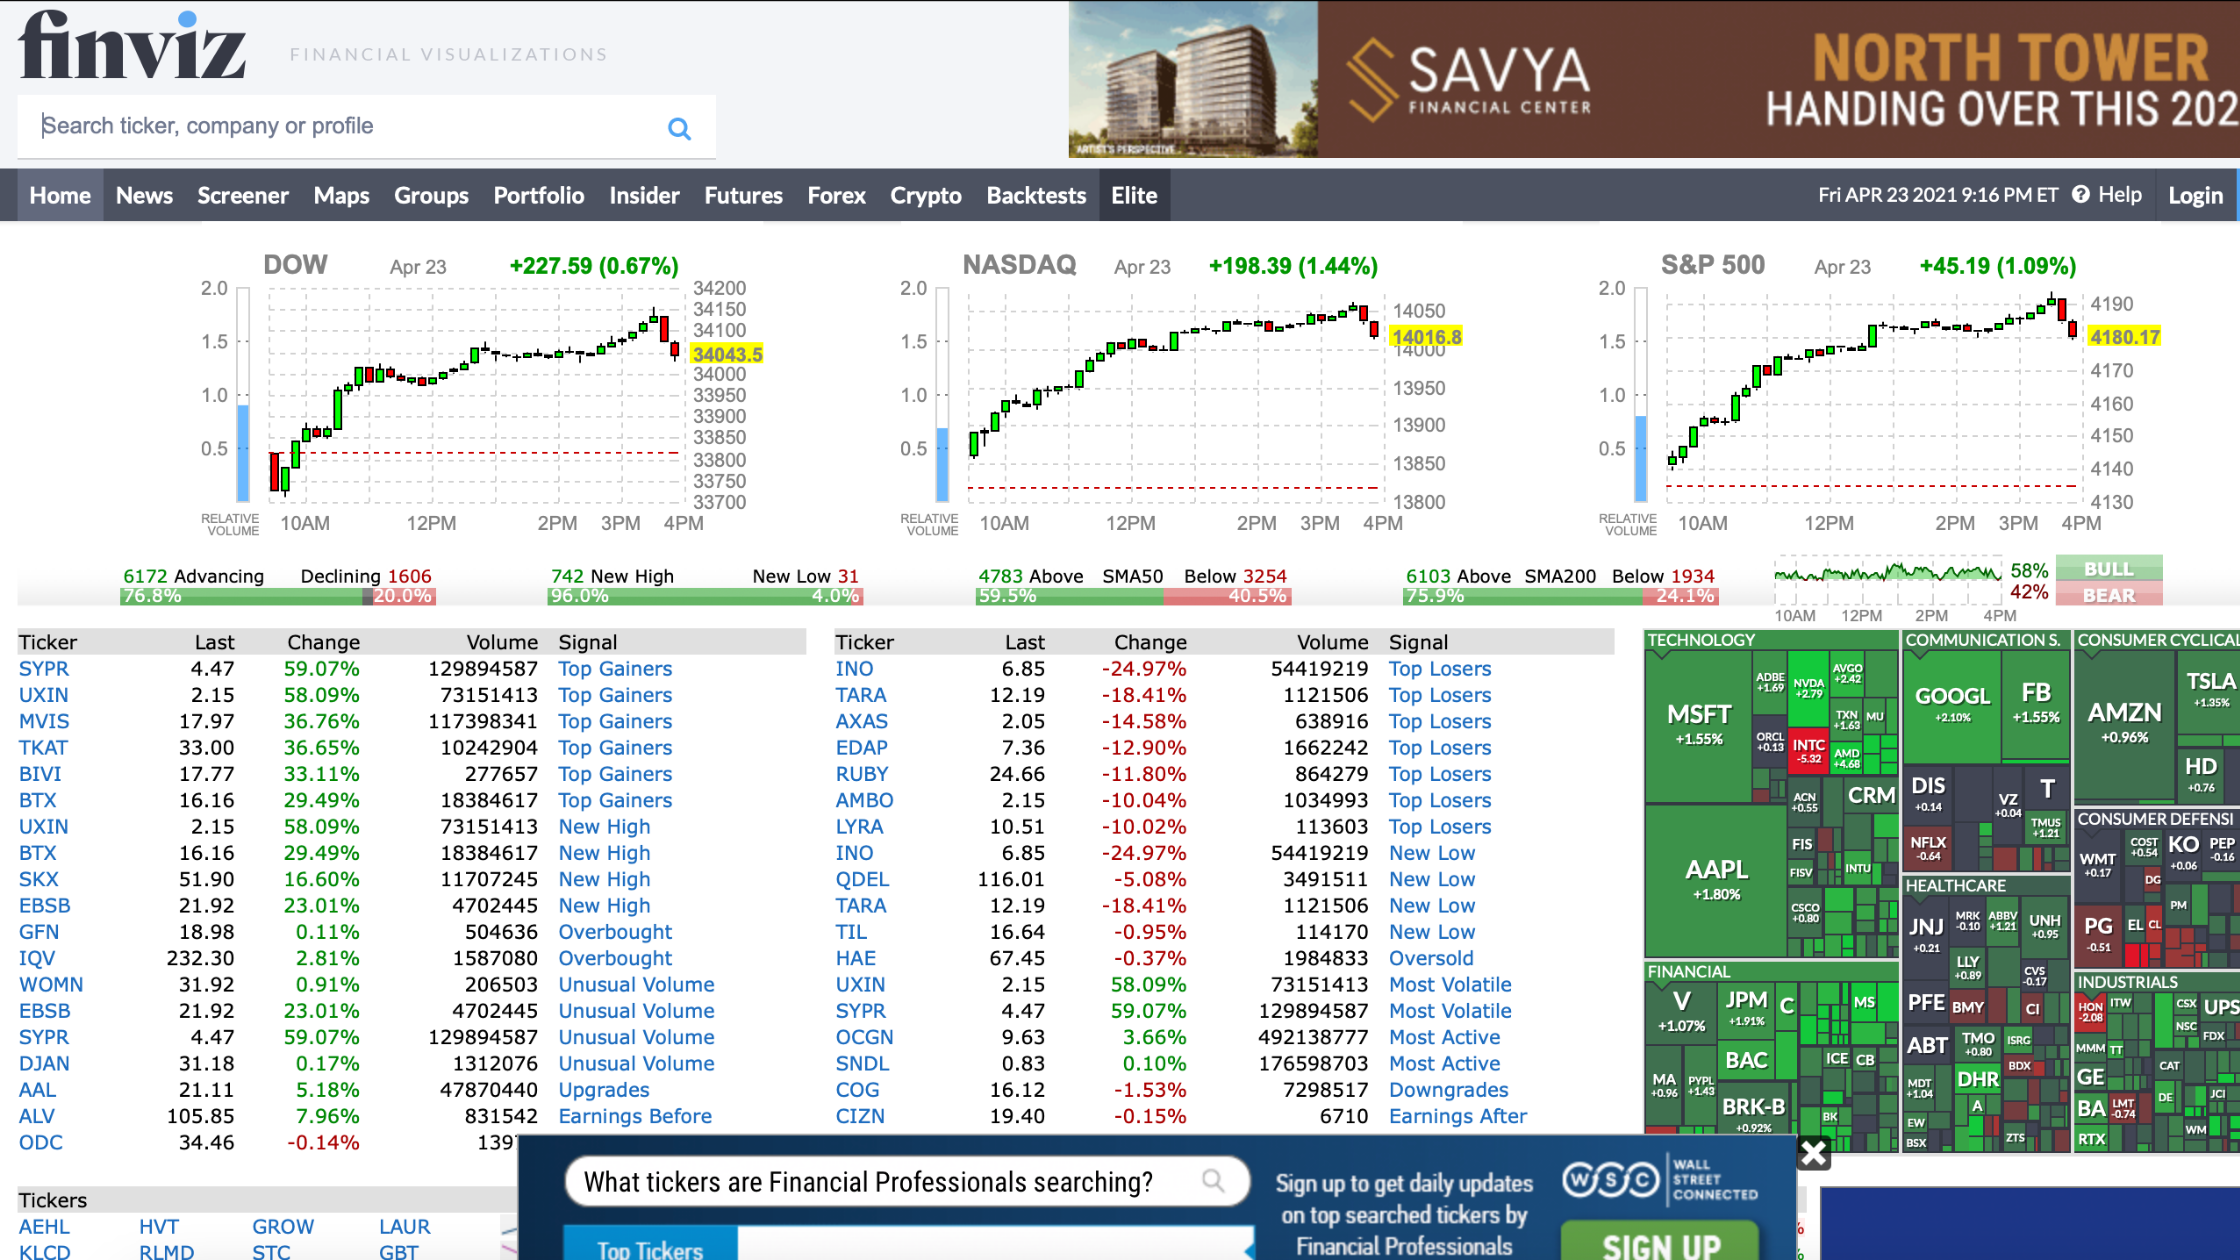Go to the Backtests tab
Screen dimensions: 2240x1260
pyautogui.click(x=1036, y=195)
